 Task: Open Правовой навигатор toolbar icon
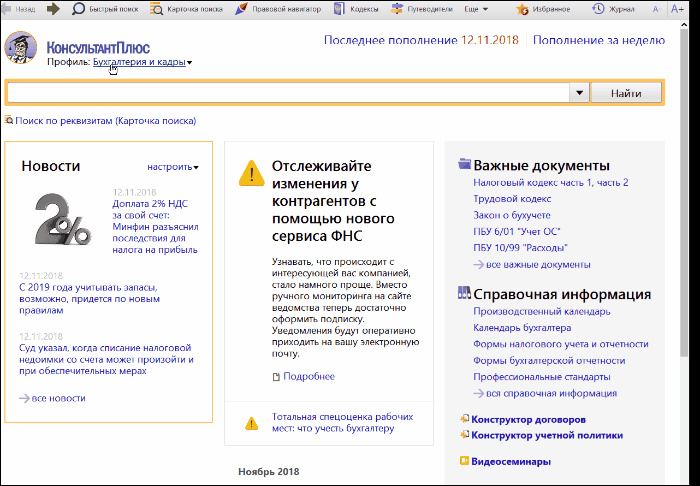pyautogui.click(x=241, y=8)
